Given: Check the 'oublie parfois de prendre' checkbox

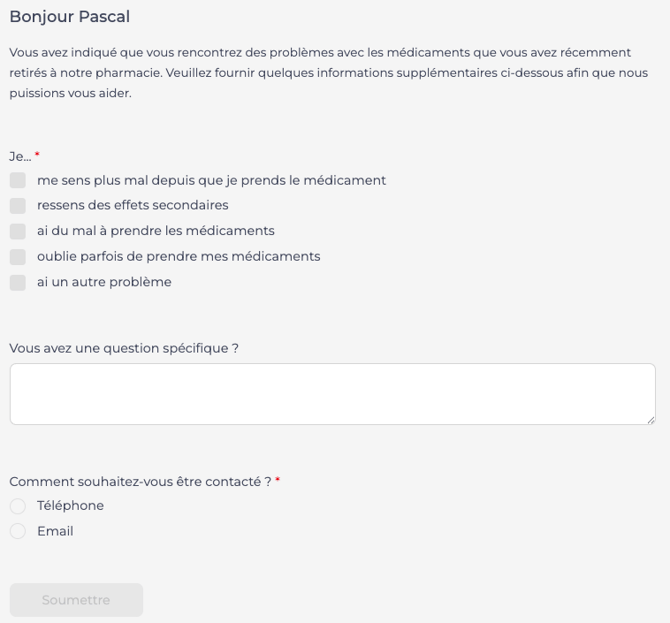Looking at the screenshot, I should [18, 257].
